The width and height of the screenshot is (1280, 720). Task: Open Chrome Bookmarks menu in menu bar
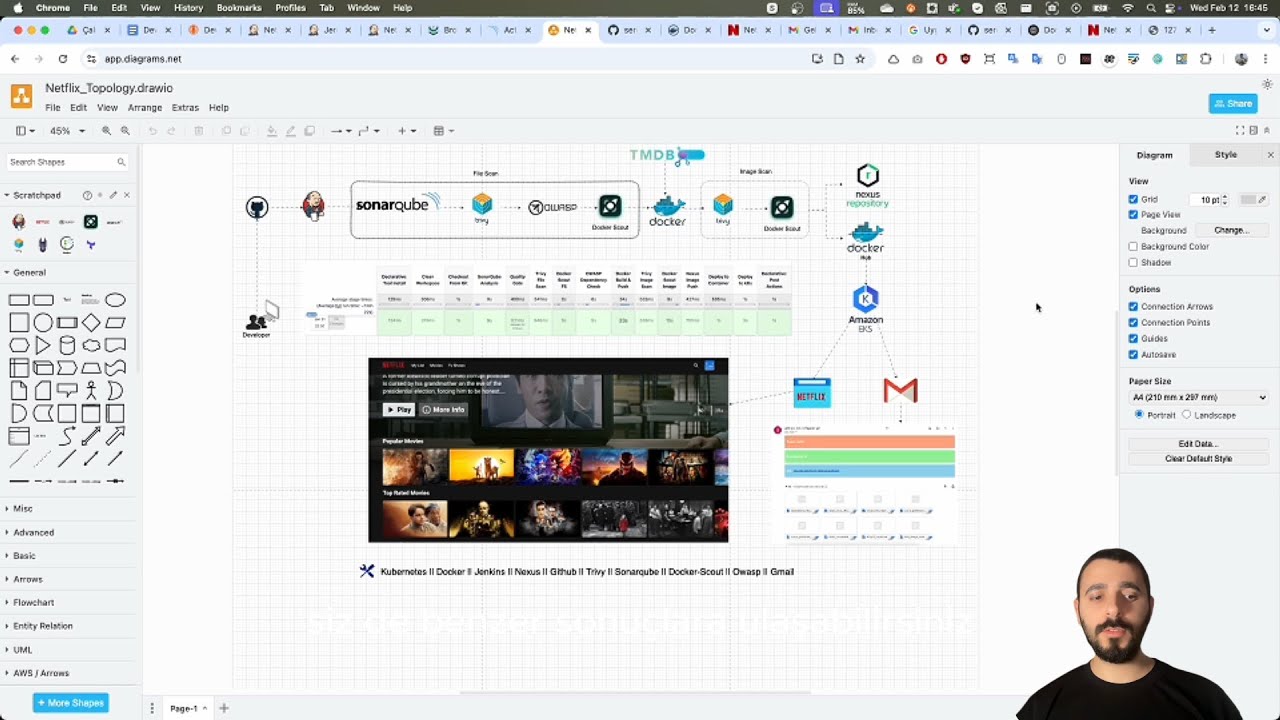click(239, 8)
